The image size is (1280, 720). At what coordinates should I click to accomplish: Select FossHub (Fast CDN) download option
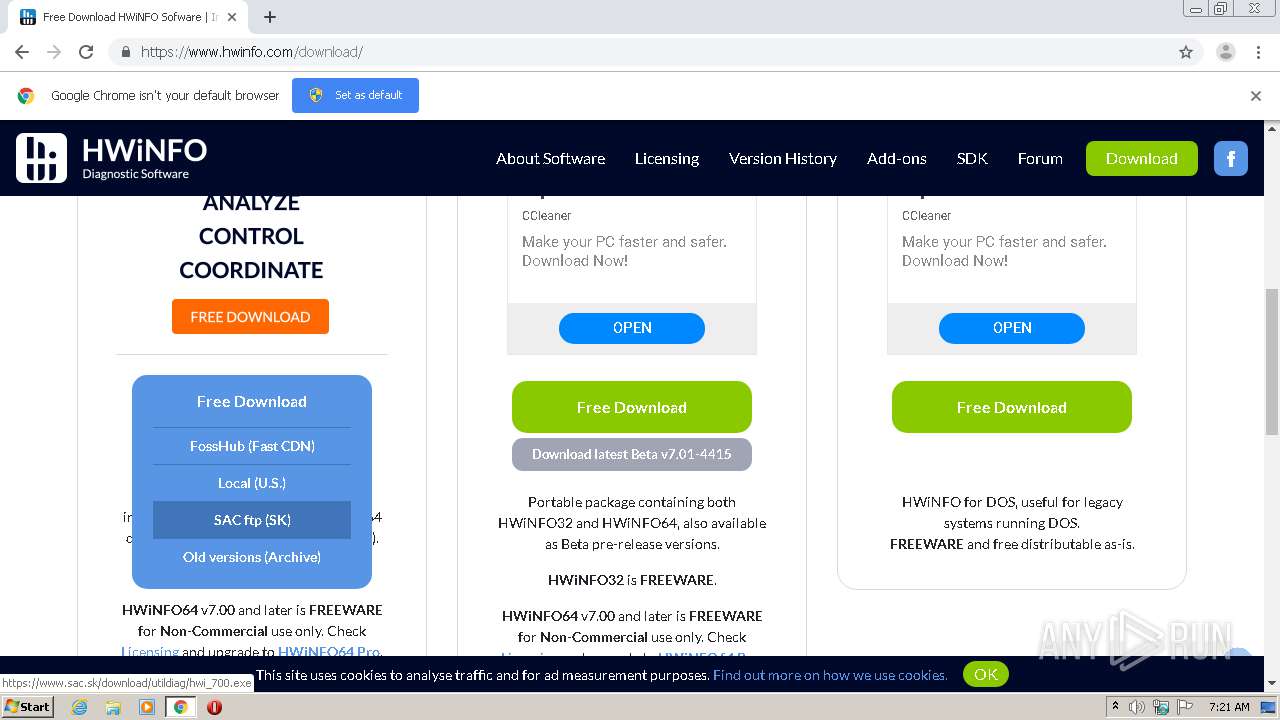(x=252, y=446)
